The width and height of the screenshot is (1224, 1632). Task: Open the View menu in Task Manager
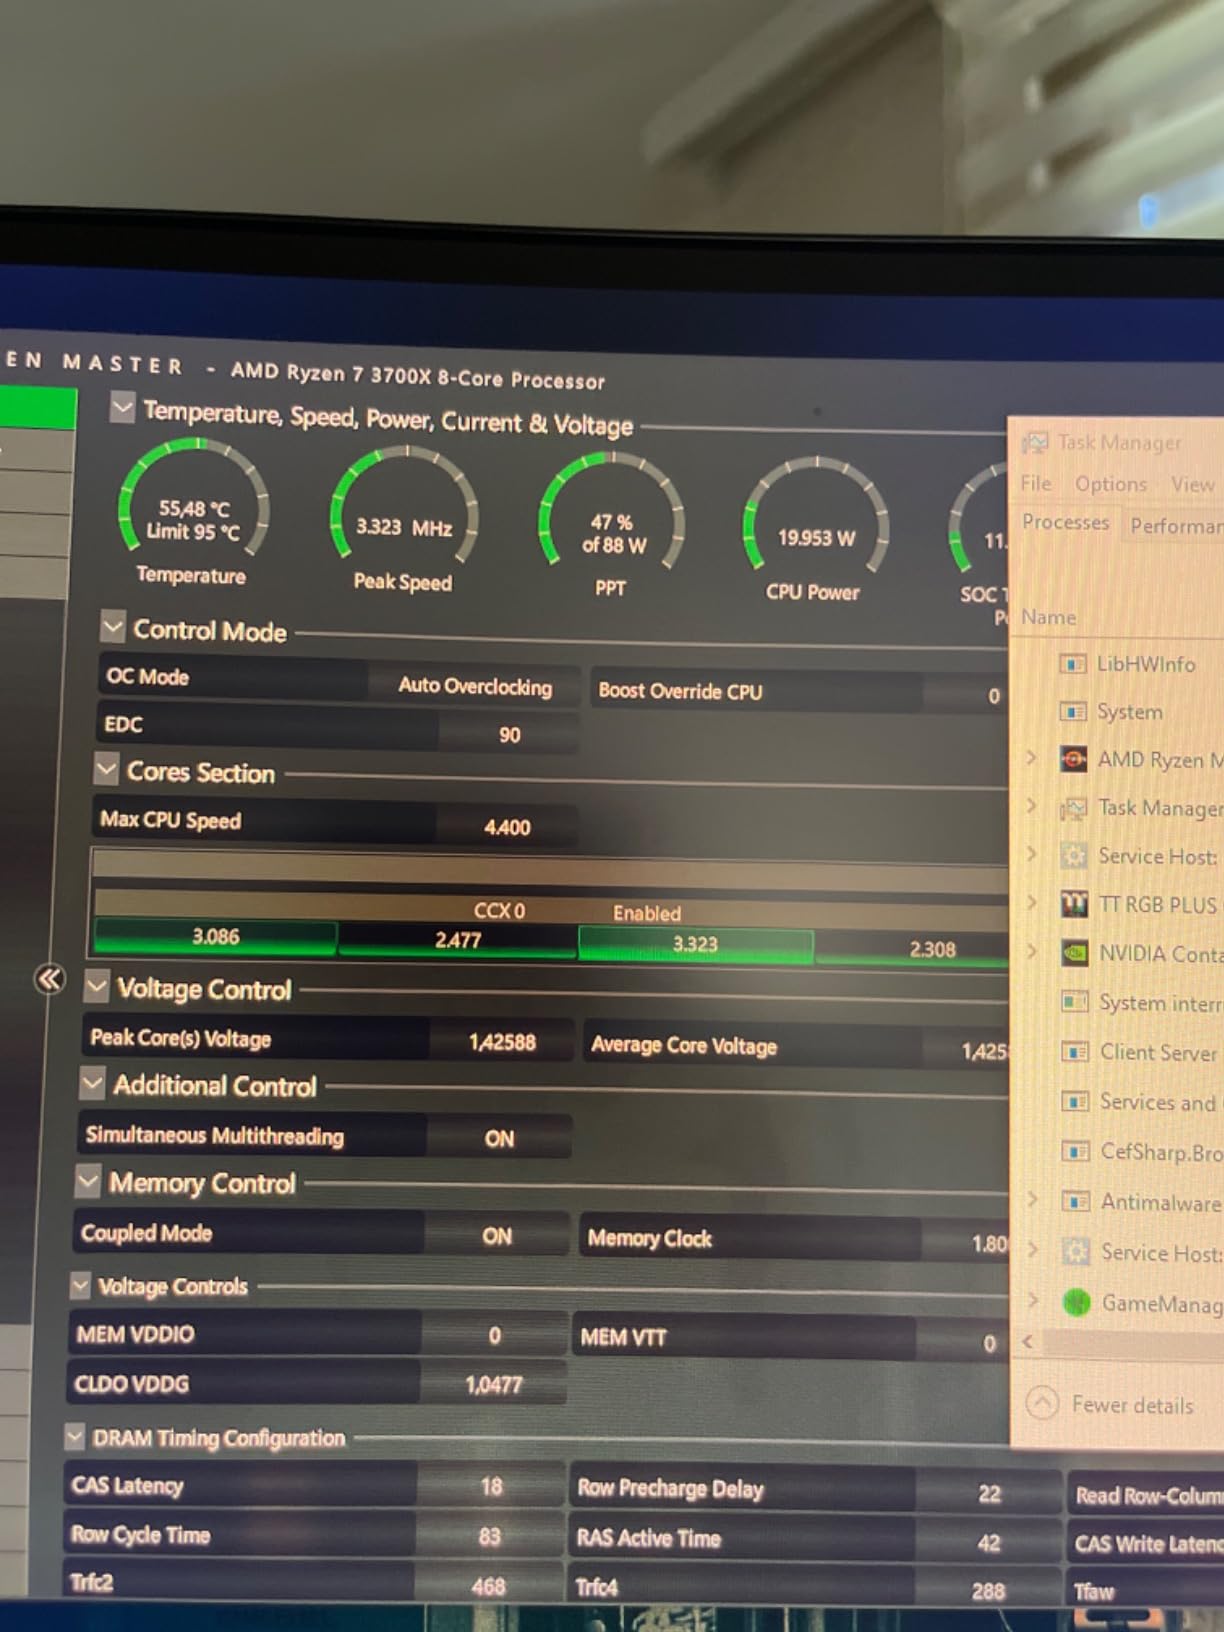pos(1192,485)
